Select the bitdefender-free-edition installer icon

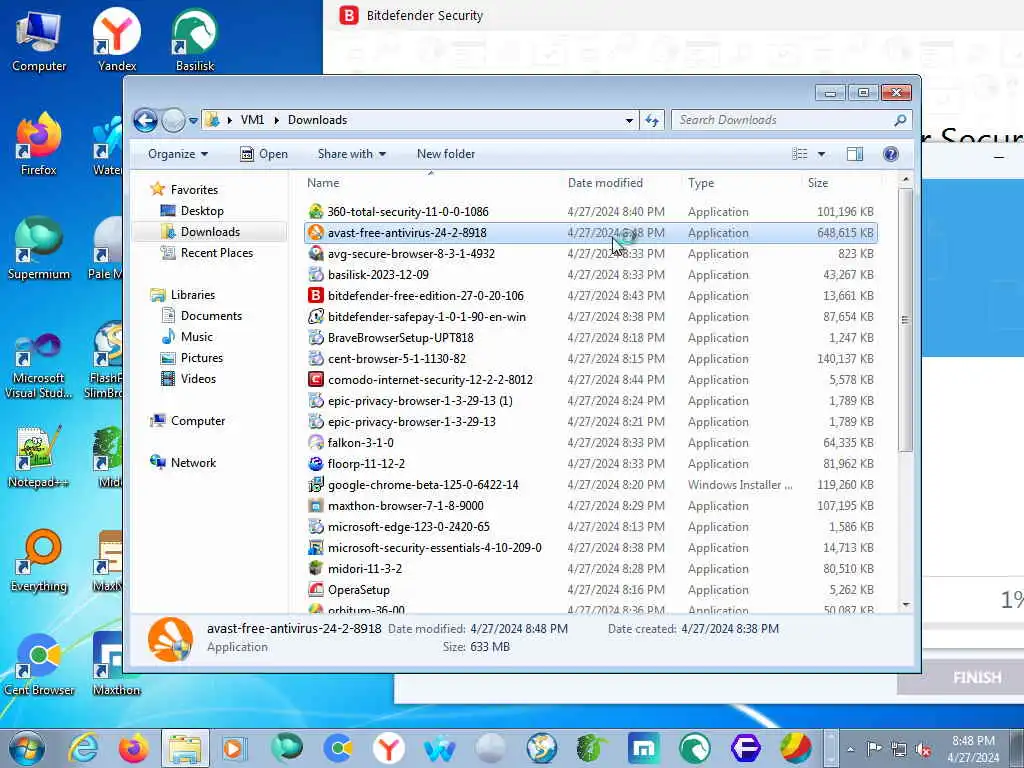tap(315, 295)
